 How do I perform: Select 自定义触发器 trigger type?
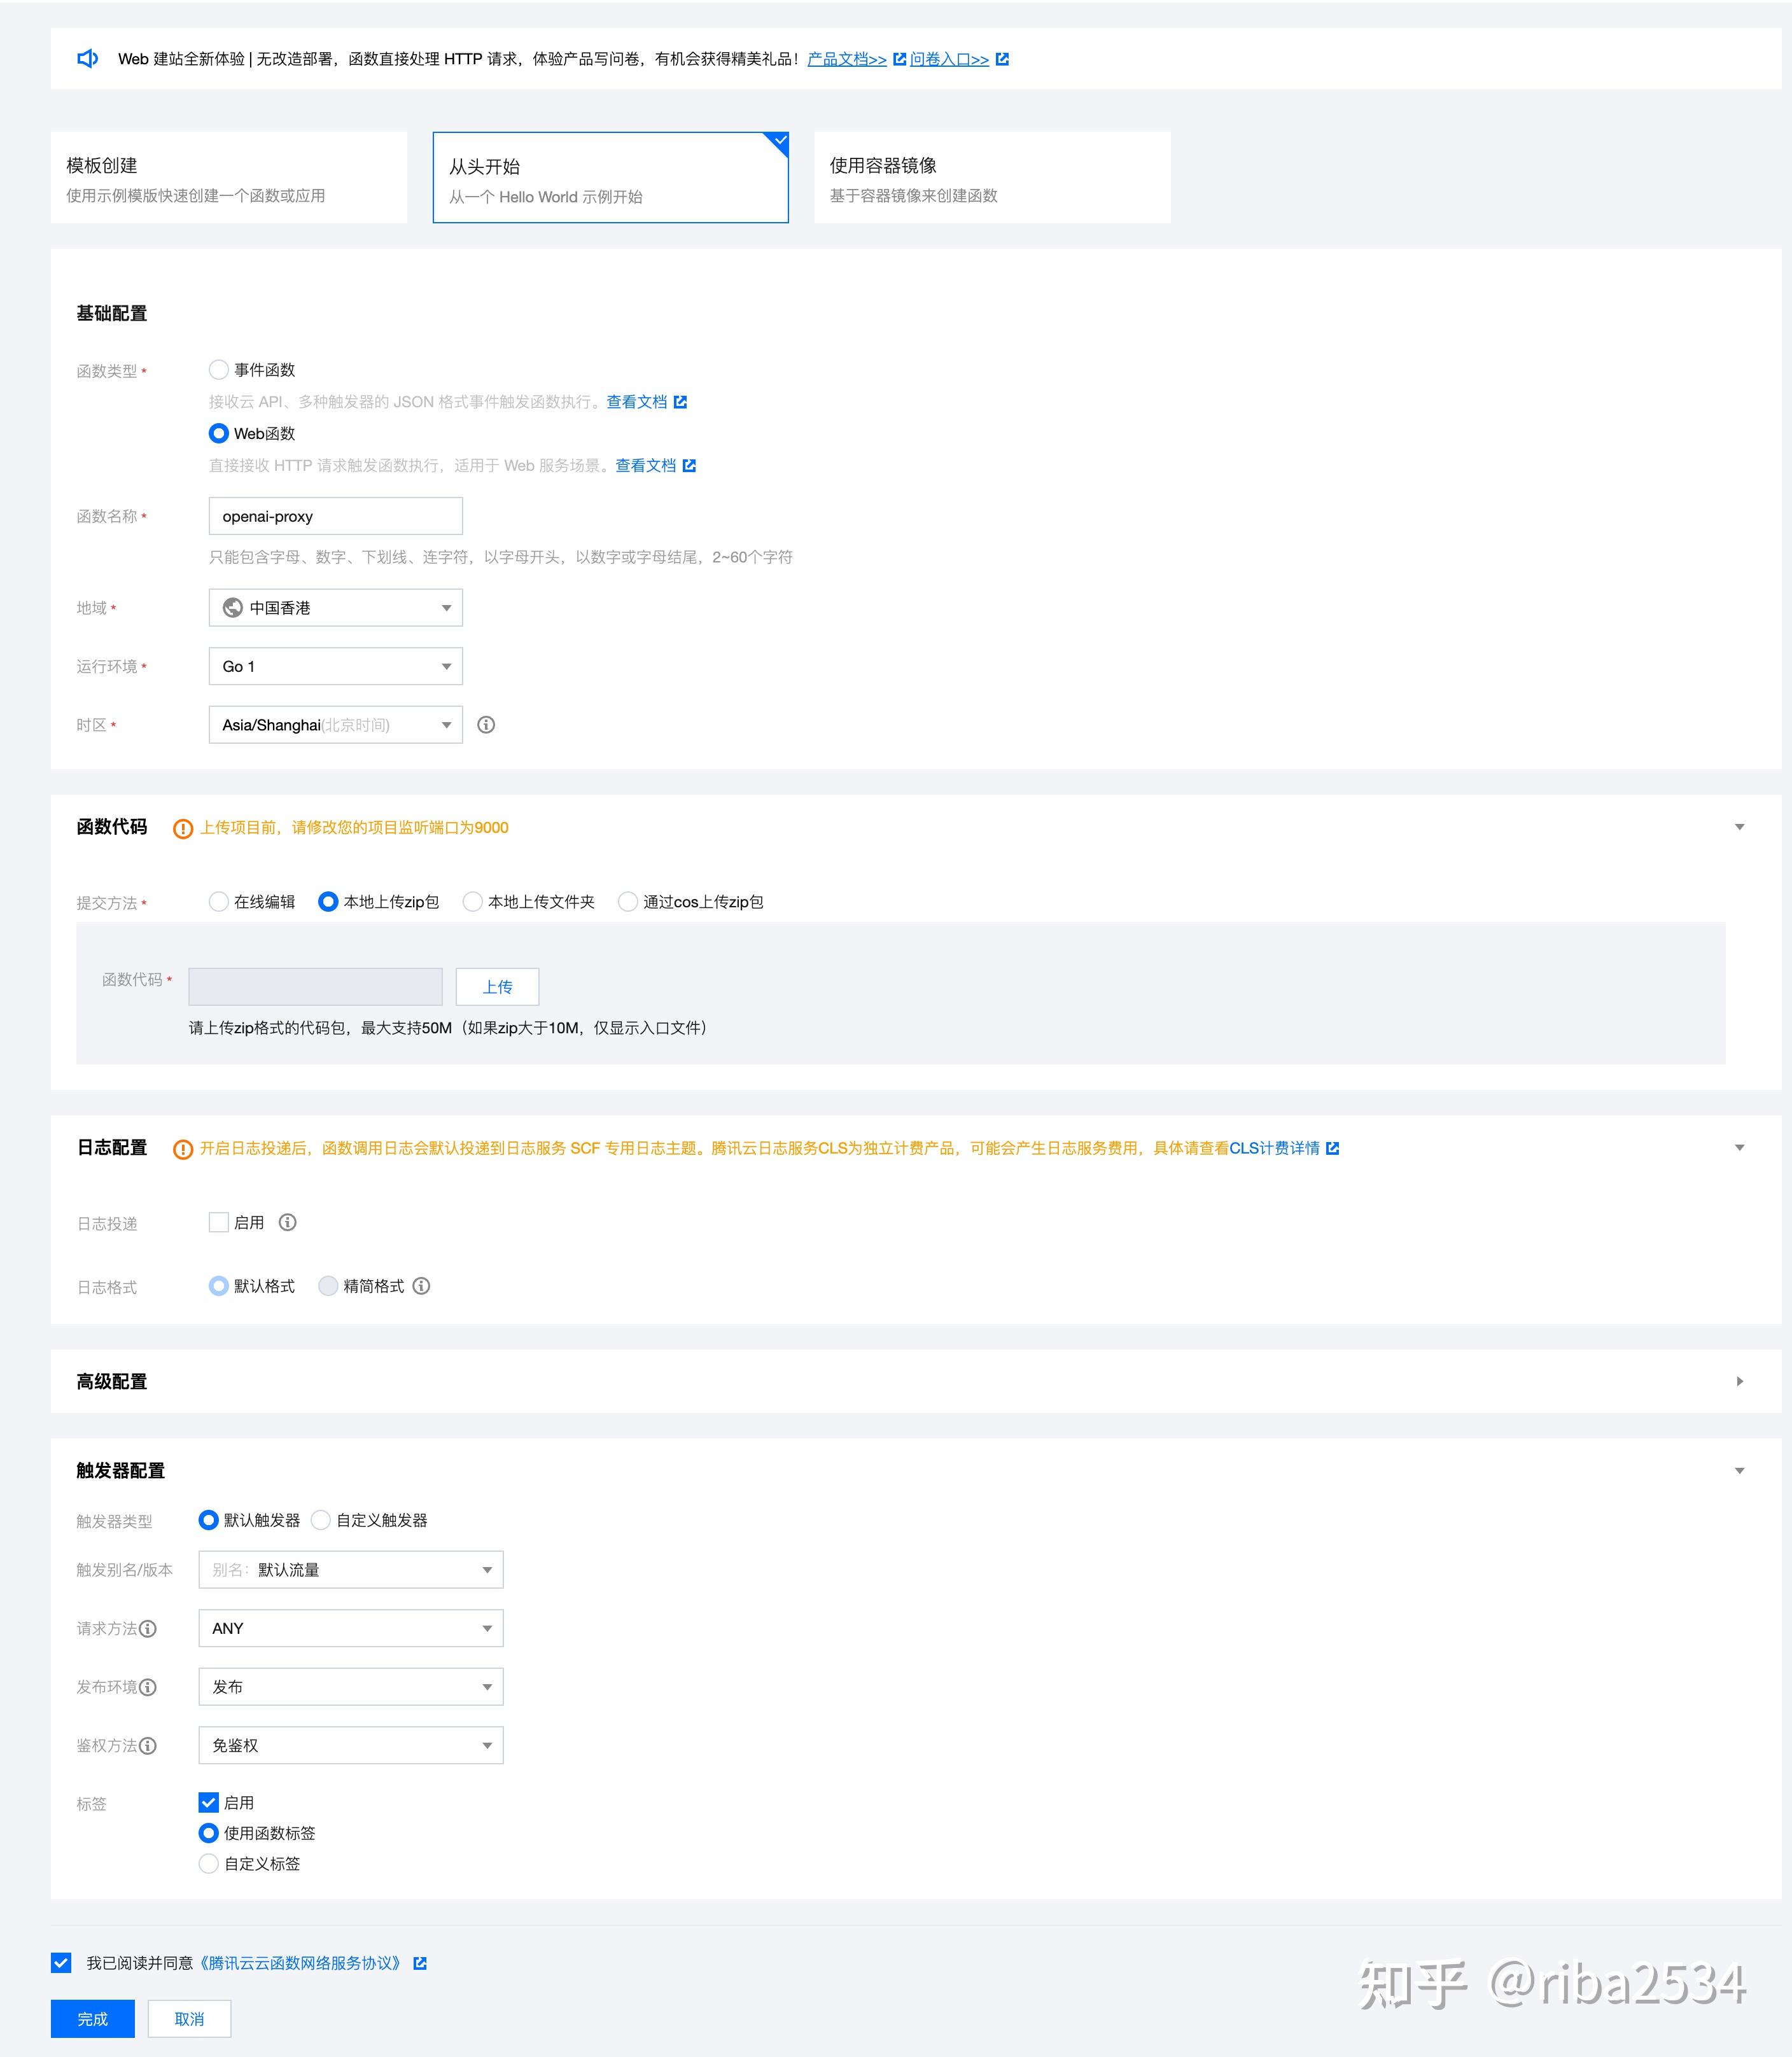(321, 1520)
